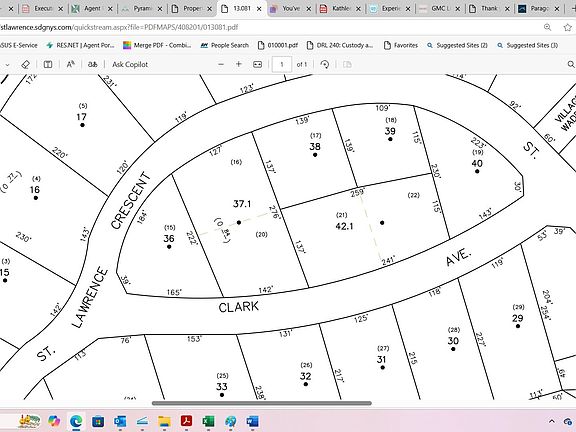Image resolution: width=576 pixels, height=432 pixels.
Task: Open the Merge PDF bookmark
Action: pyautogui.click(x=157, y=45)
